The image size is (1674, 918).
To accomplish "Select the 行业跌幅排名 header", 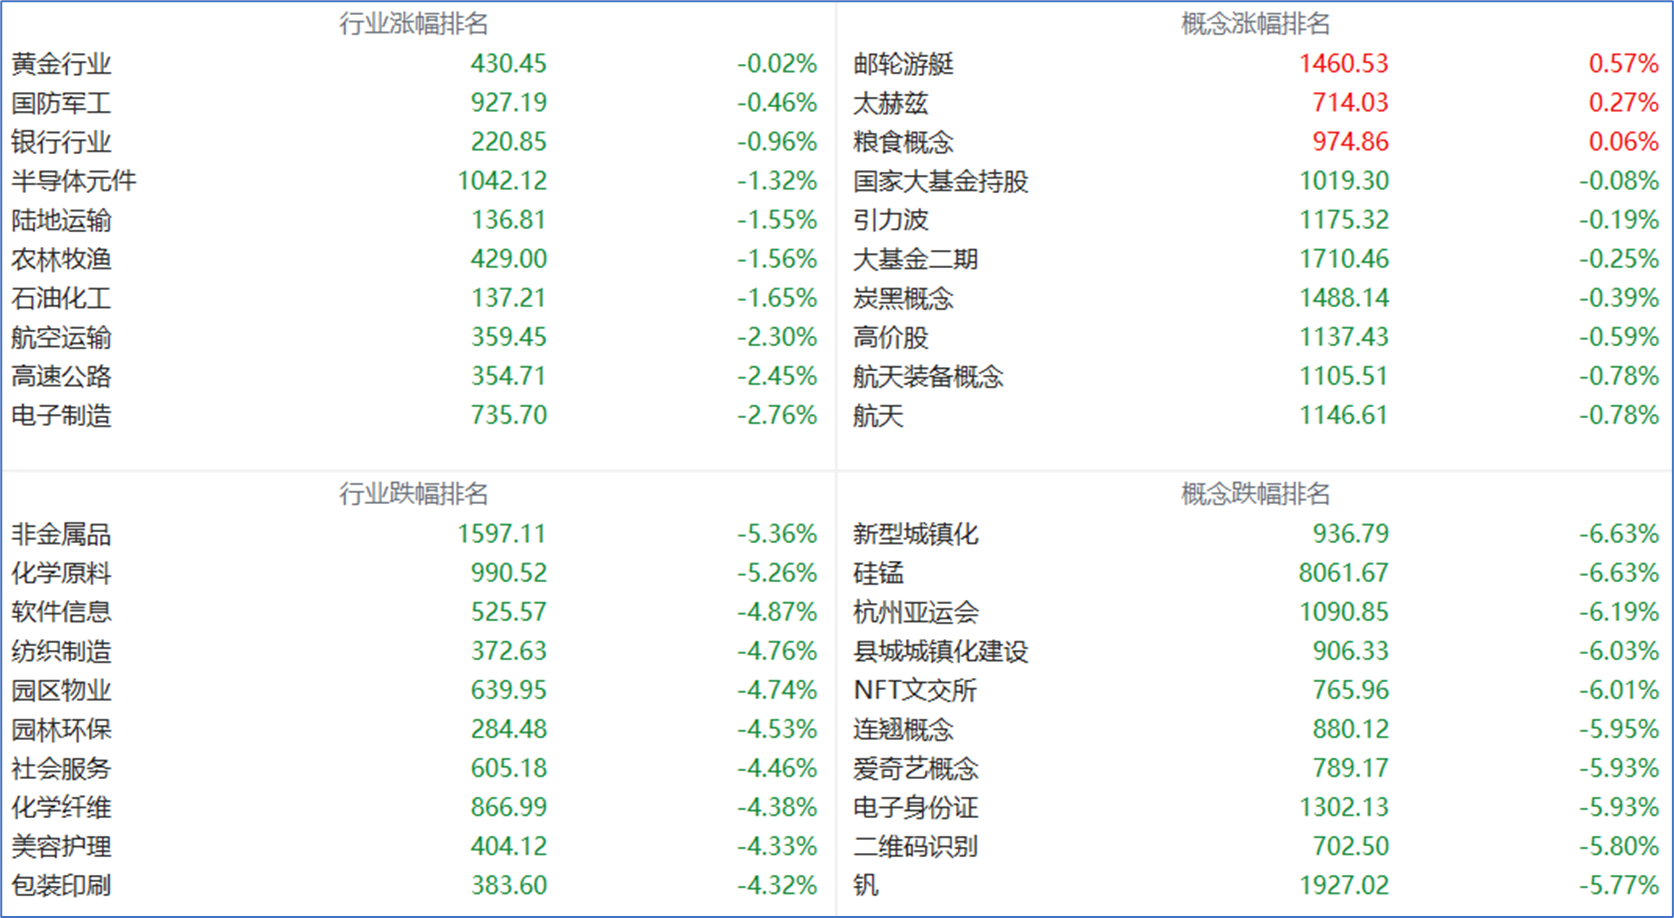I will (x=413, y=493).
